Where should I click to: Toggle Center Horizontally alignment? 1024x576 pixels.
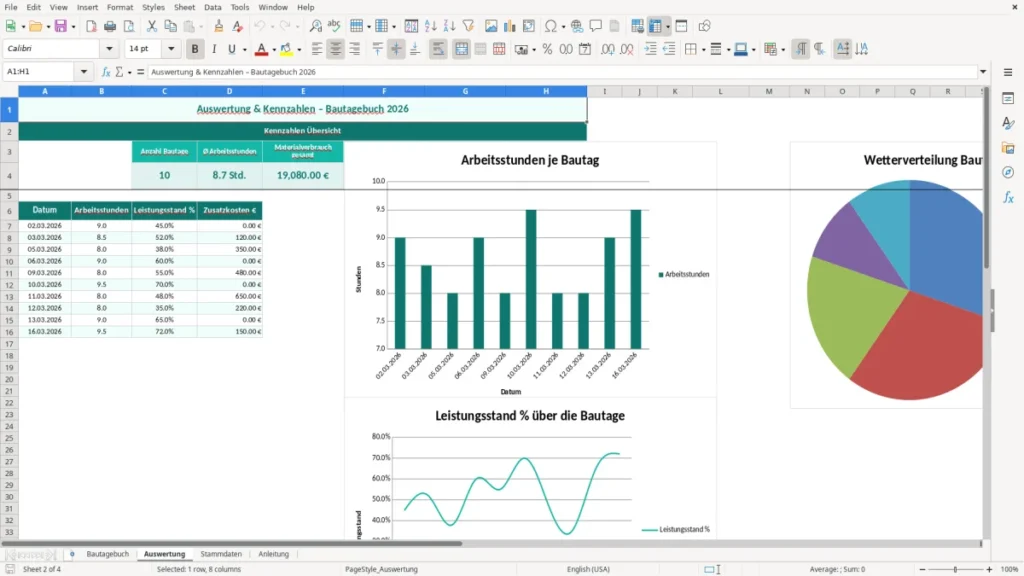[336, 49]
